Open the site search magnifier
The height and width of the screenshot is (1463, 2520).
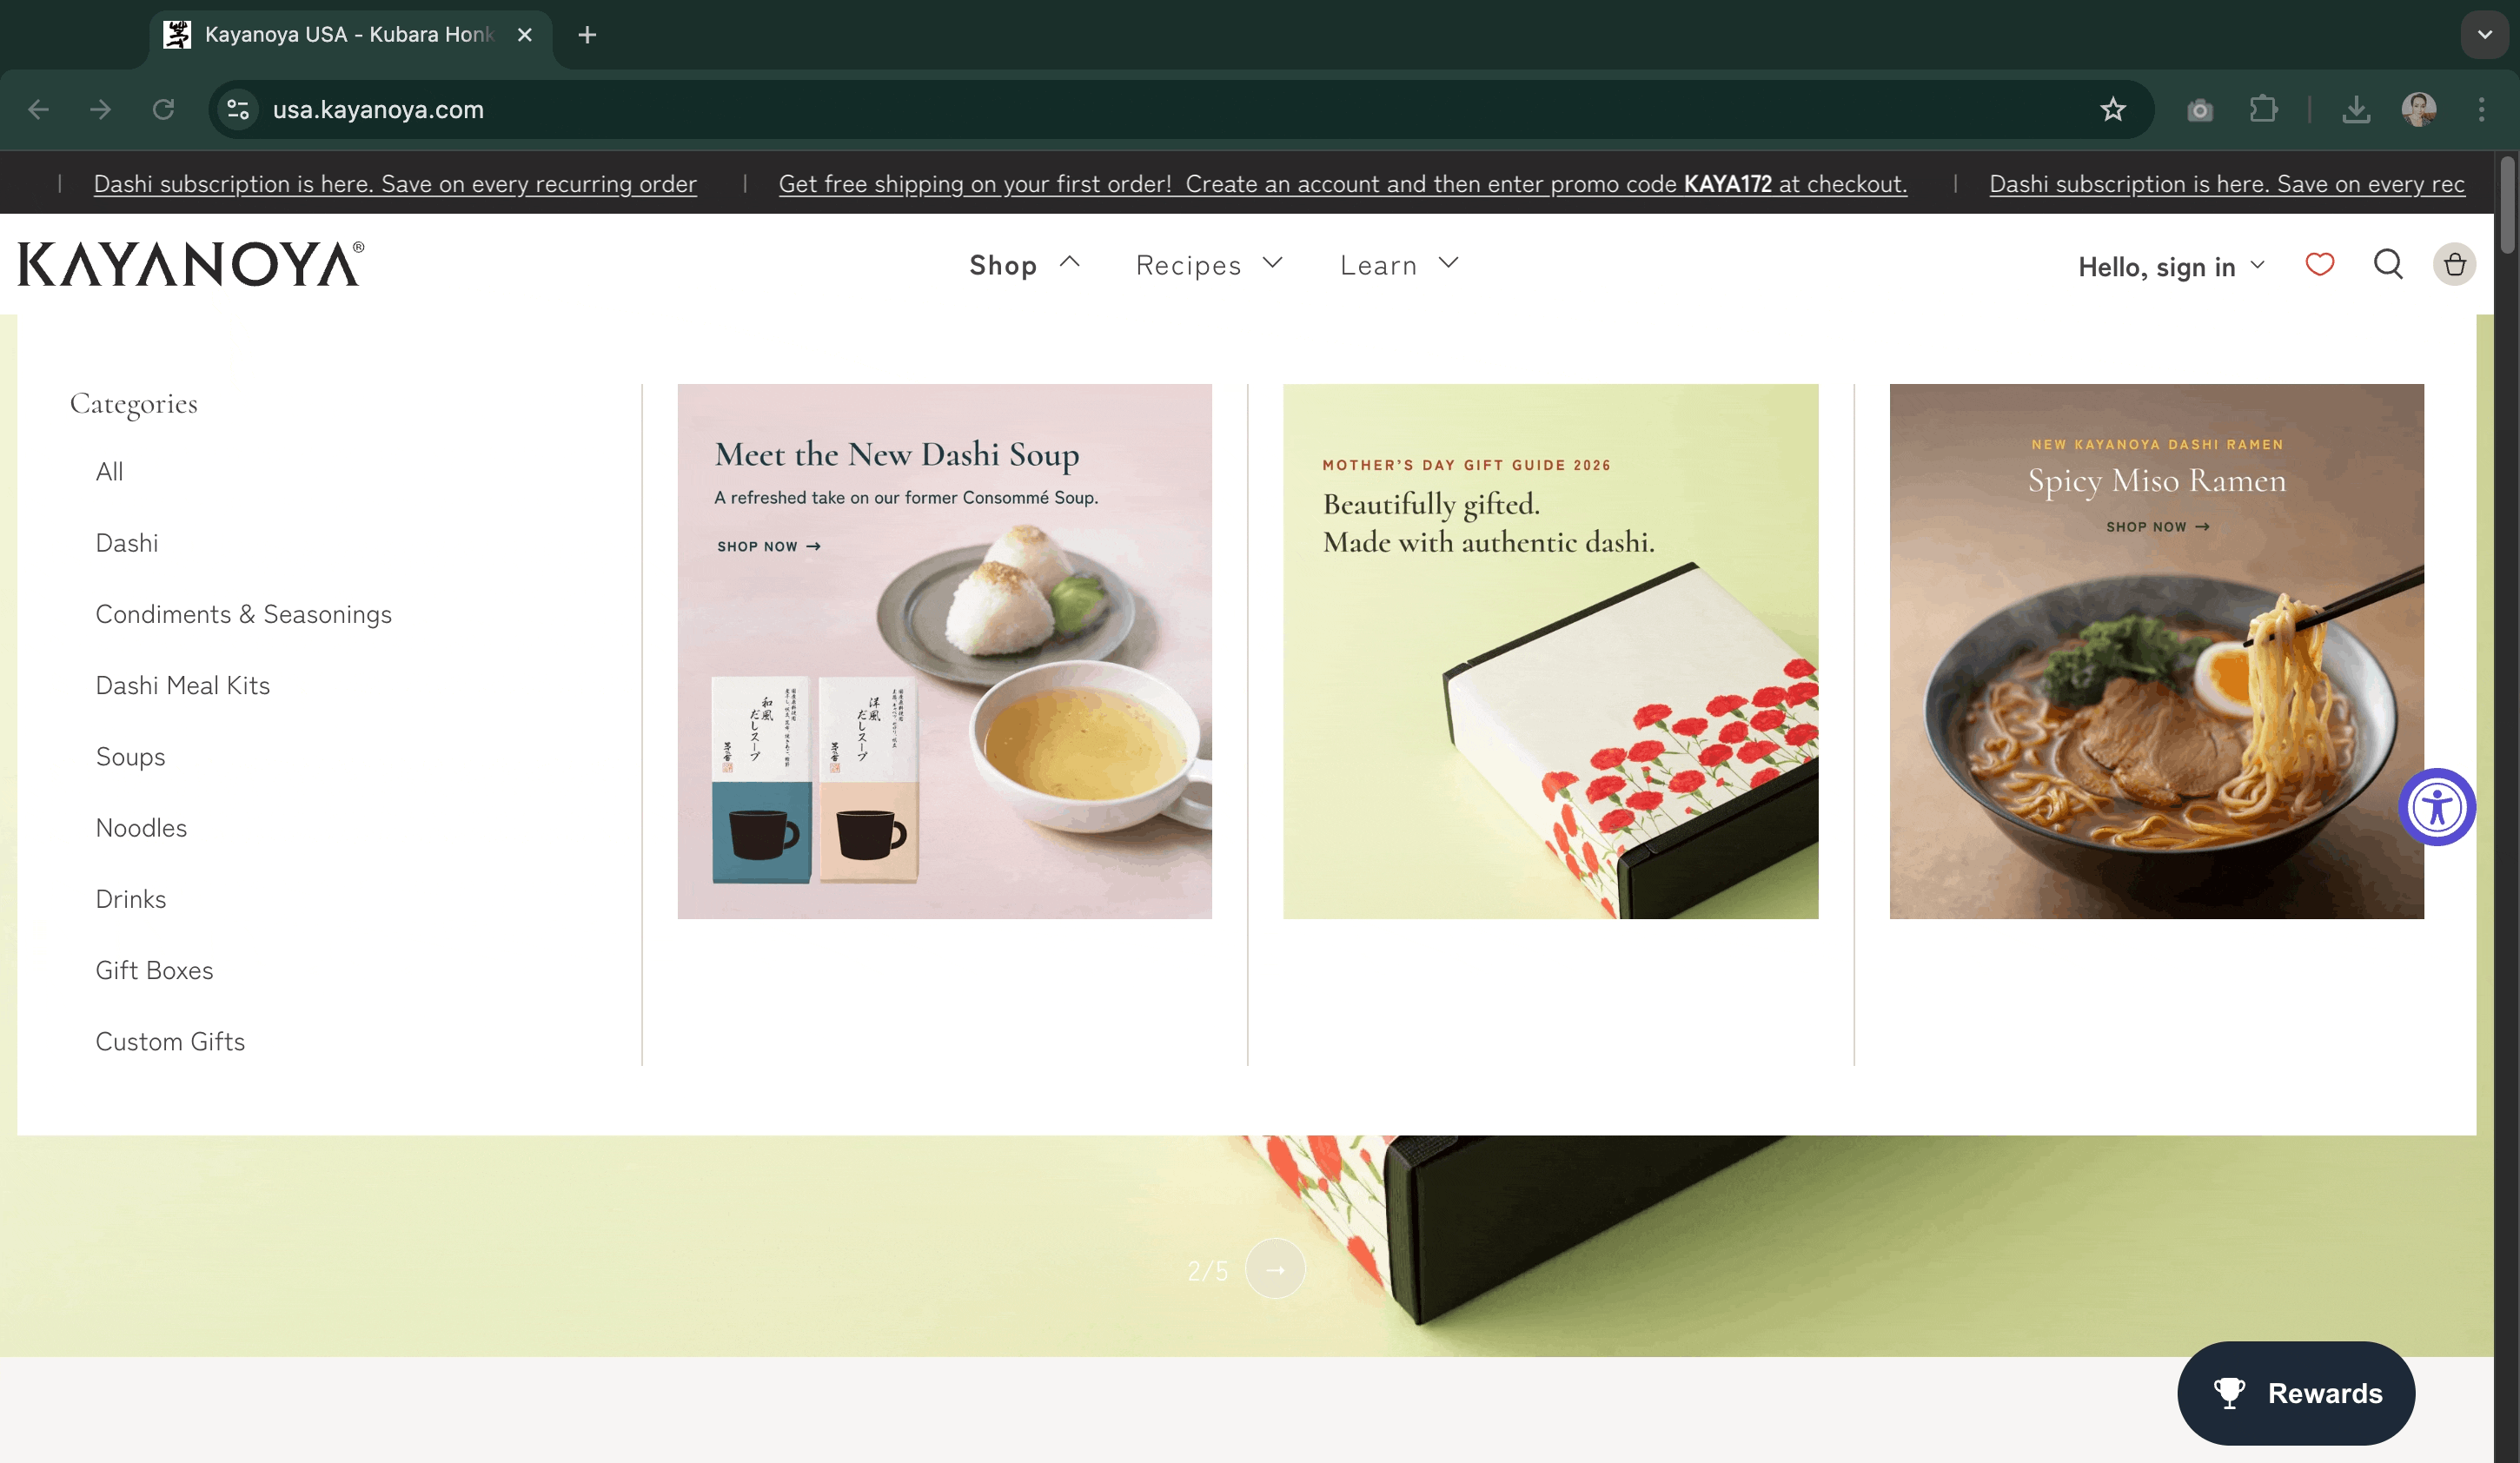pyautogui.click(x=2388, y=265)
